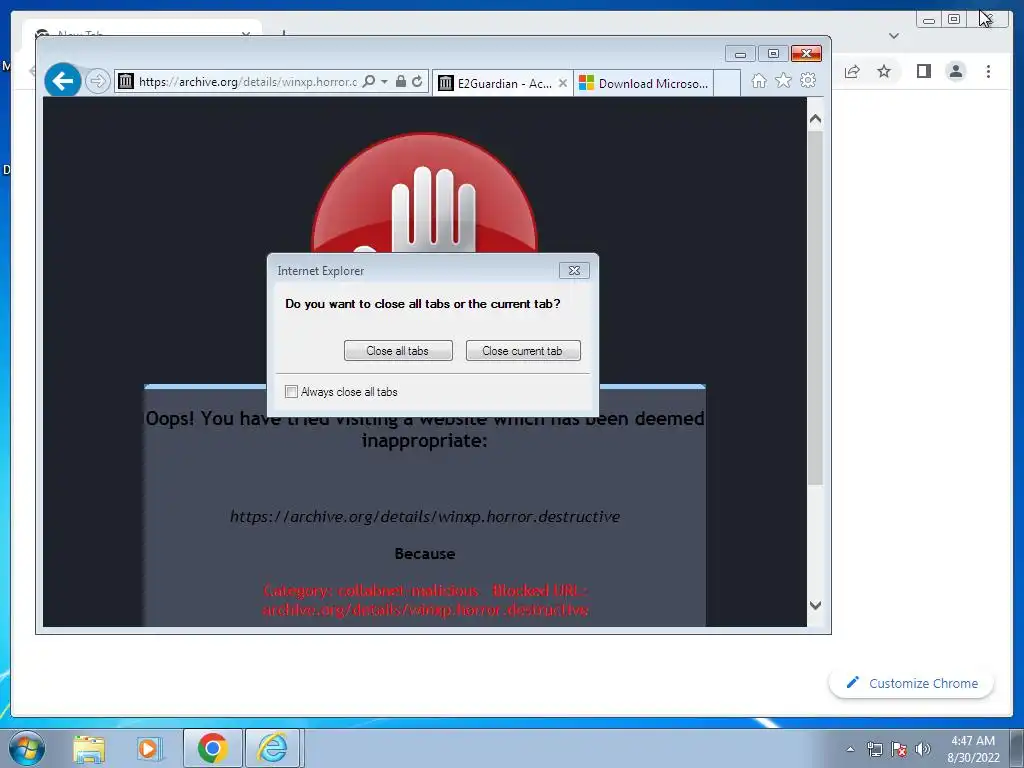This screenshot has height=768, width=1024.
Task: Click the taskbar clock 4:47 AM
Action: (x=972, y=741)
